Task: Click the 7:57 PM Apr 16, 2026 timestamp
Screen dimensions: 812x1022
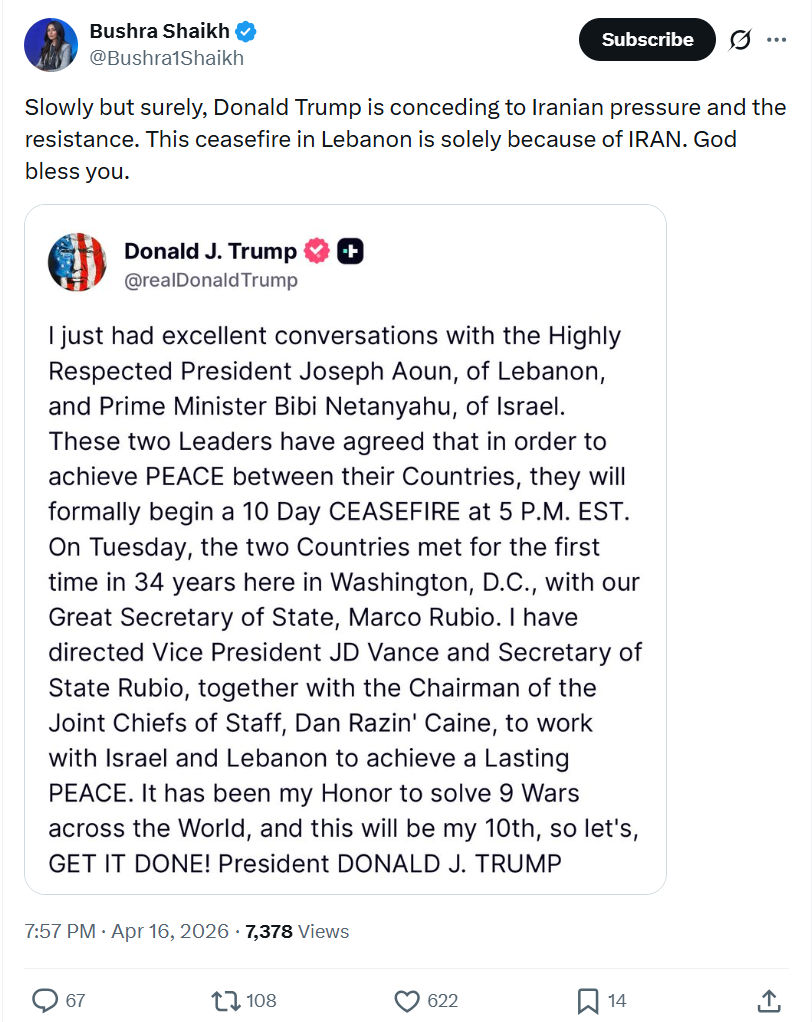Action: (x=126, y=931)
